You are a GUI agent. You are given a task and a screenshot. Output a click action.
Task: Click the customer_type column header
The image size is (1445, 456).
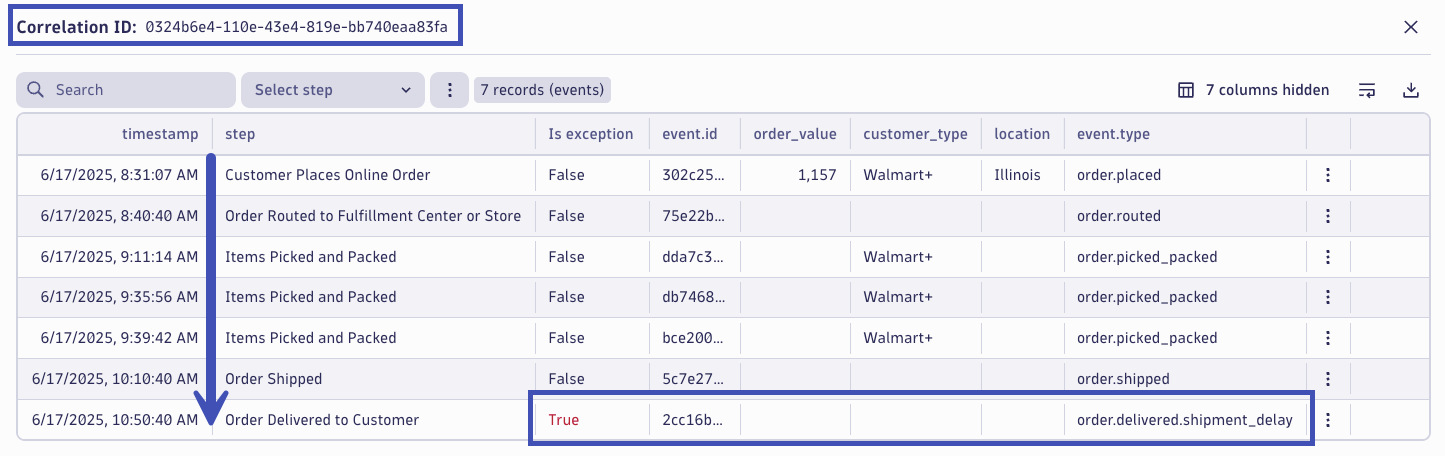(916, 133)
